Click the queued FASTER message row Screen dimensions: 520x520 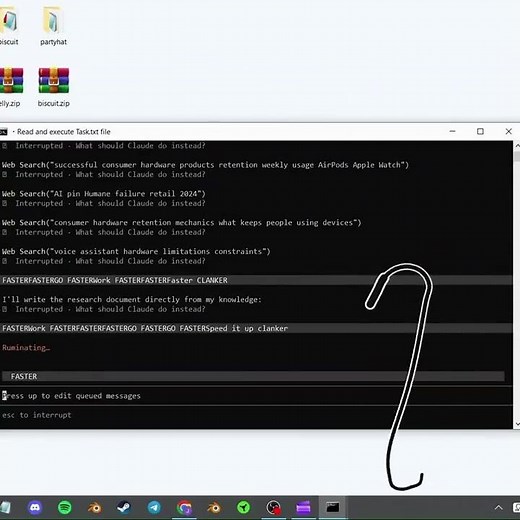(x=253, y=376)
